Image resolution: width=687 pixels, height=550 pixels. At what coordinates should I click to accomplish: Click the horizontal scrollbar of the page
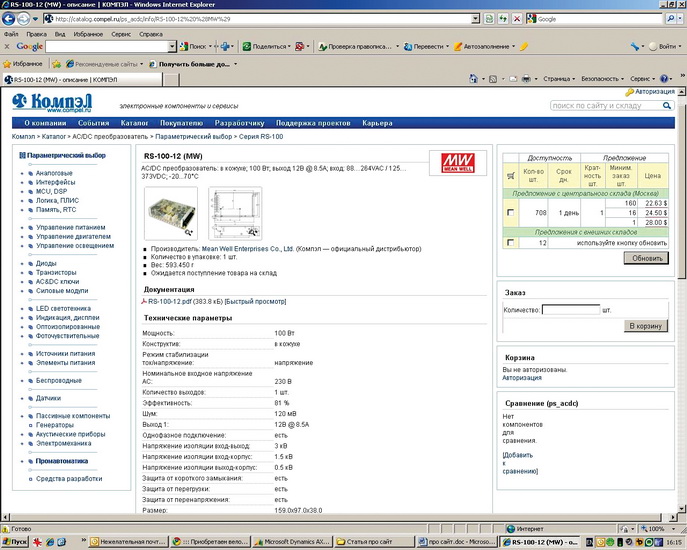[x=335, y=518]
